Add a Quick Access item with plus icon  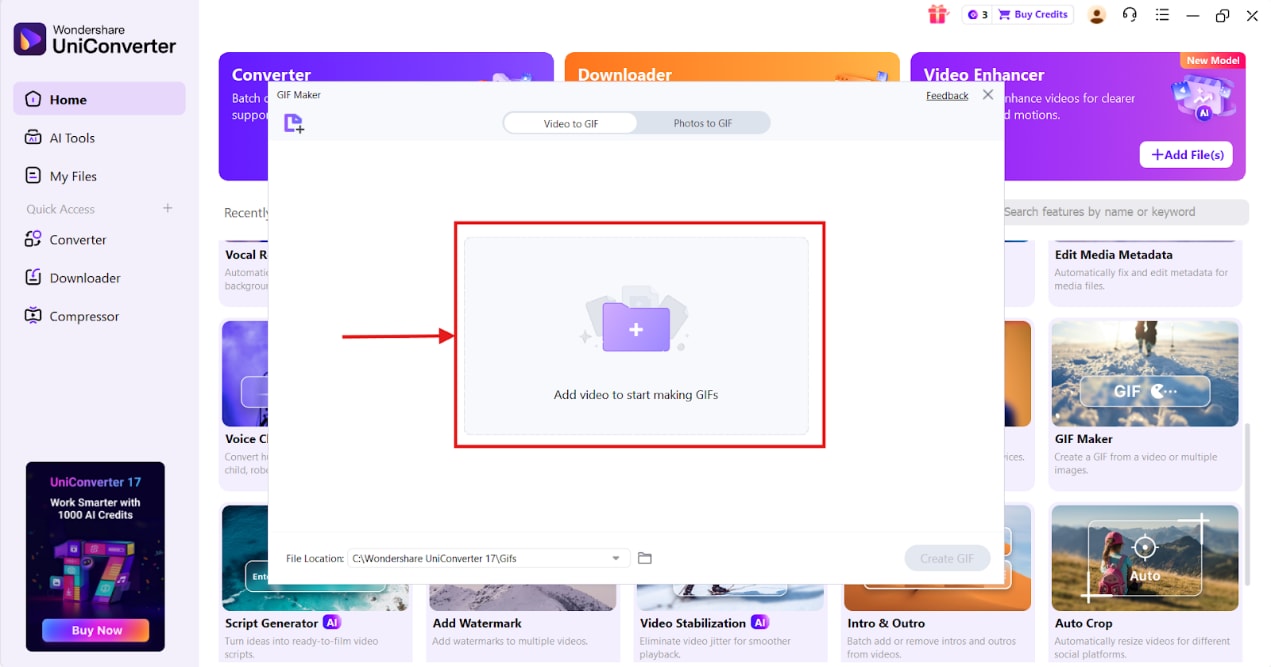[168, 208]
